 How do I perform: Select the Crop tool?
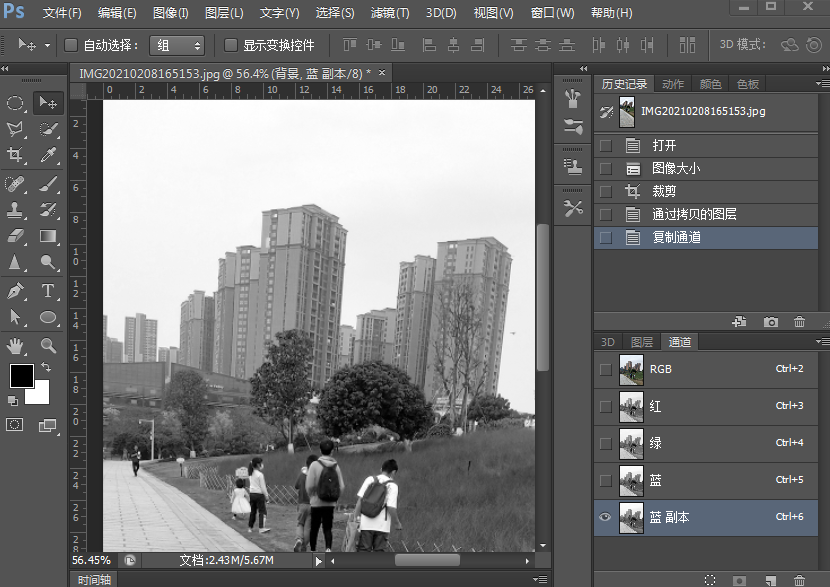15,155
